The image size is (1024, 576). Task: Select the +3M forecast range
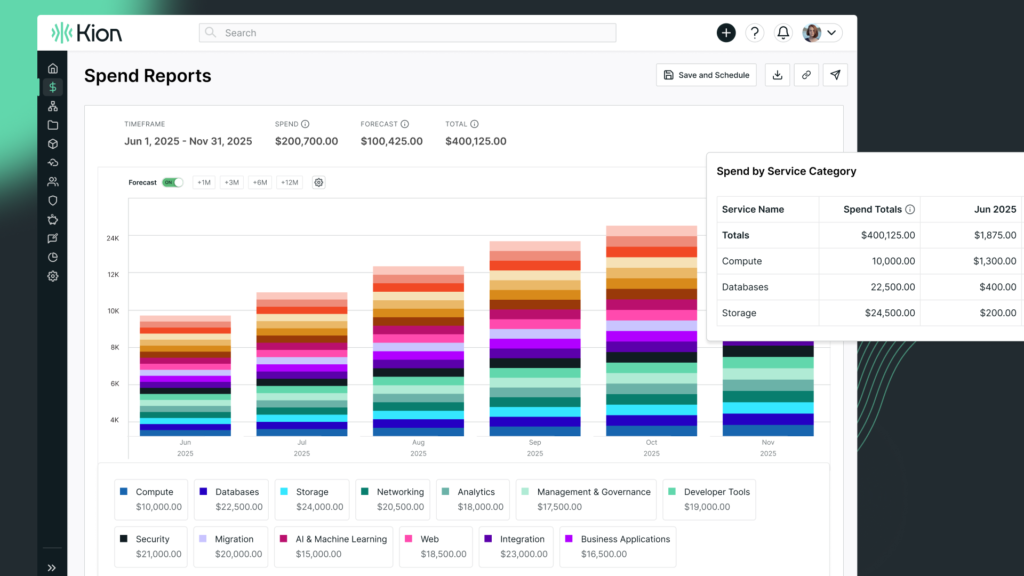pos(231,183)
